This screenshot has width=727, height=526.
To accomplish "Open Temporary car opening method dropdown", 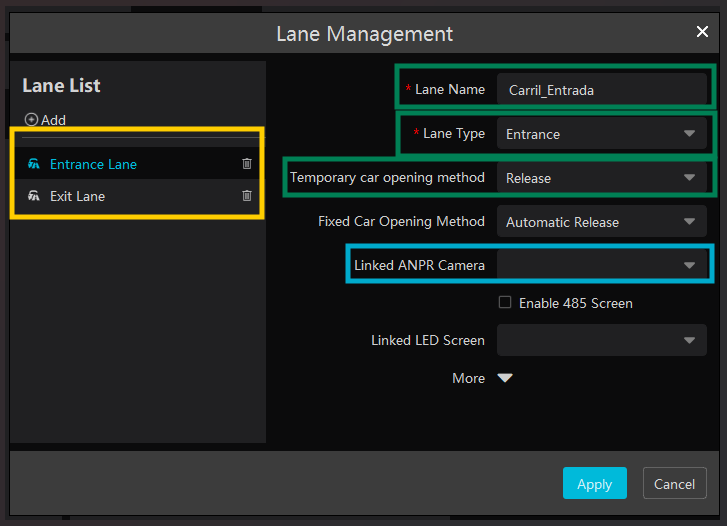I will pyautogui.click(x=601, y=178).
